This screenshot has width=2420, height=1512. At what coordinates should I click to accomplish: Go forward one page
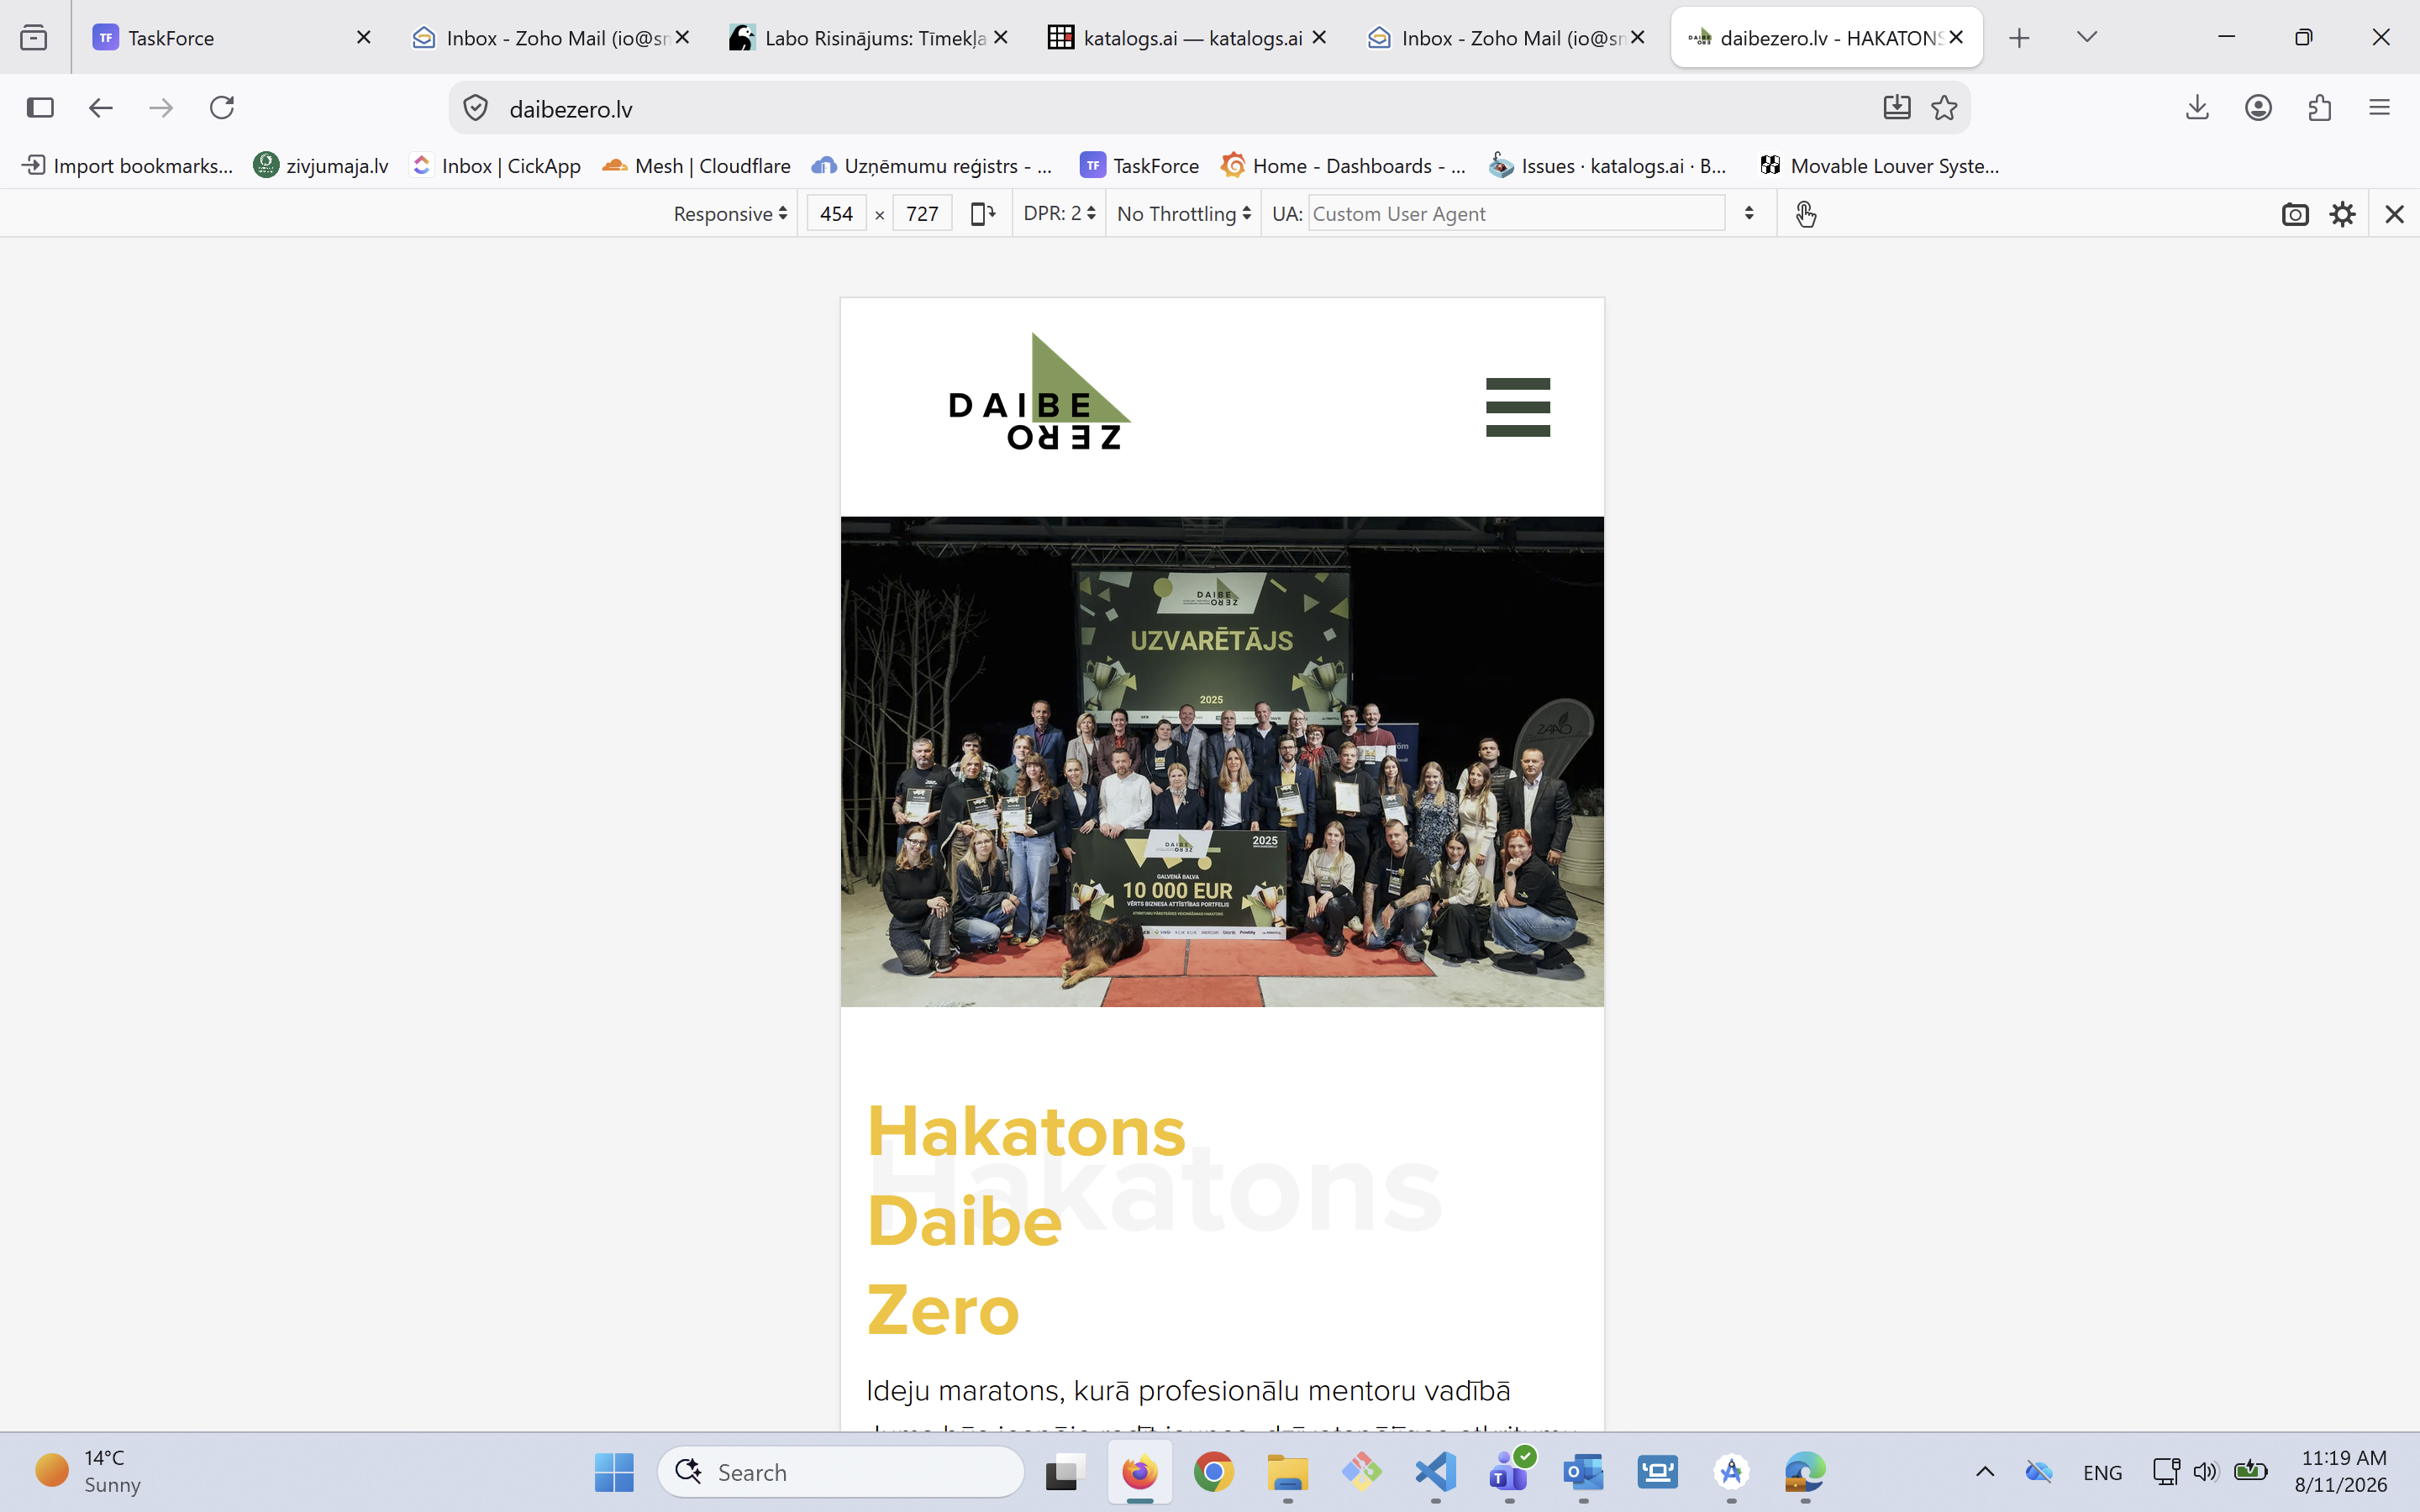point(161,107)
